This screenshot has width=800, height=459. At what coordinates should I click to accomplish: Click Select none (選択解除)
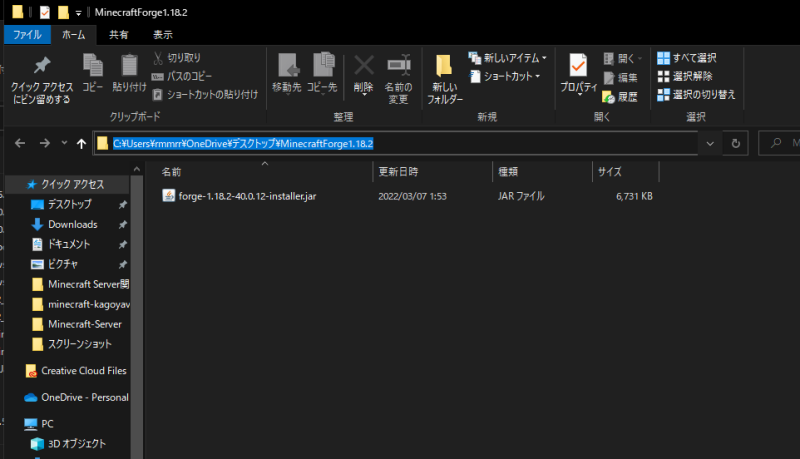click(685, 76)
